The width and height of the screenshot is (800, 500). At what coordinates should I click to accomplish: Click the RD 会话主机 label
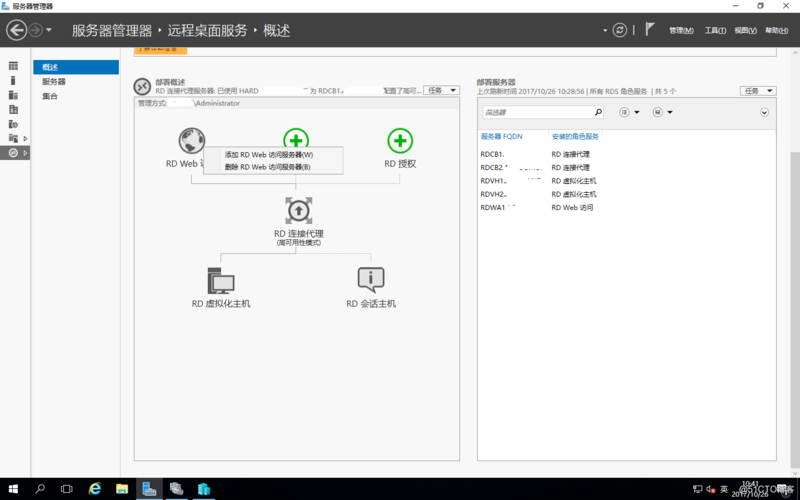371,304
